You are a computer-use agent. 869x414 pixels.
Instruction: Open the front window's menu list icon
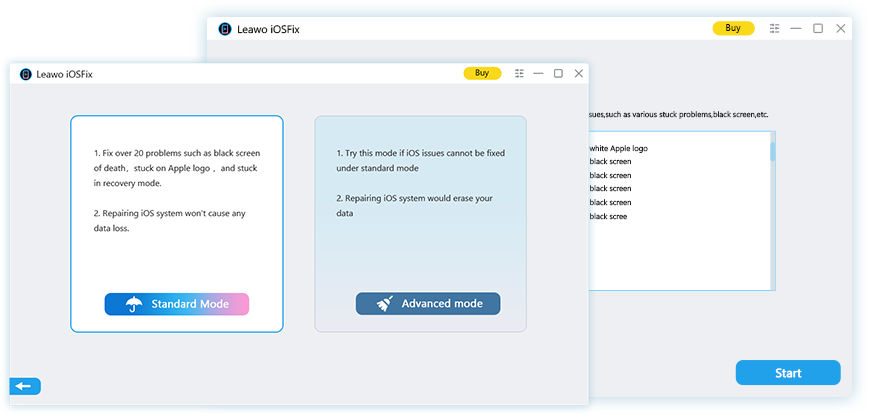[x=519, y=73]
